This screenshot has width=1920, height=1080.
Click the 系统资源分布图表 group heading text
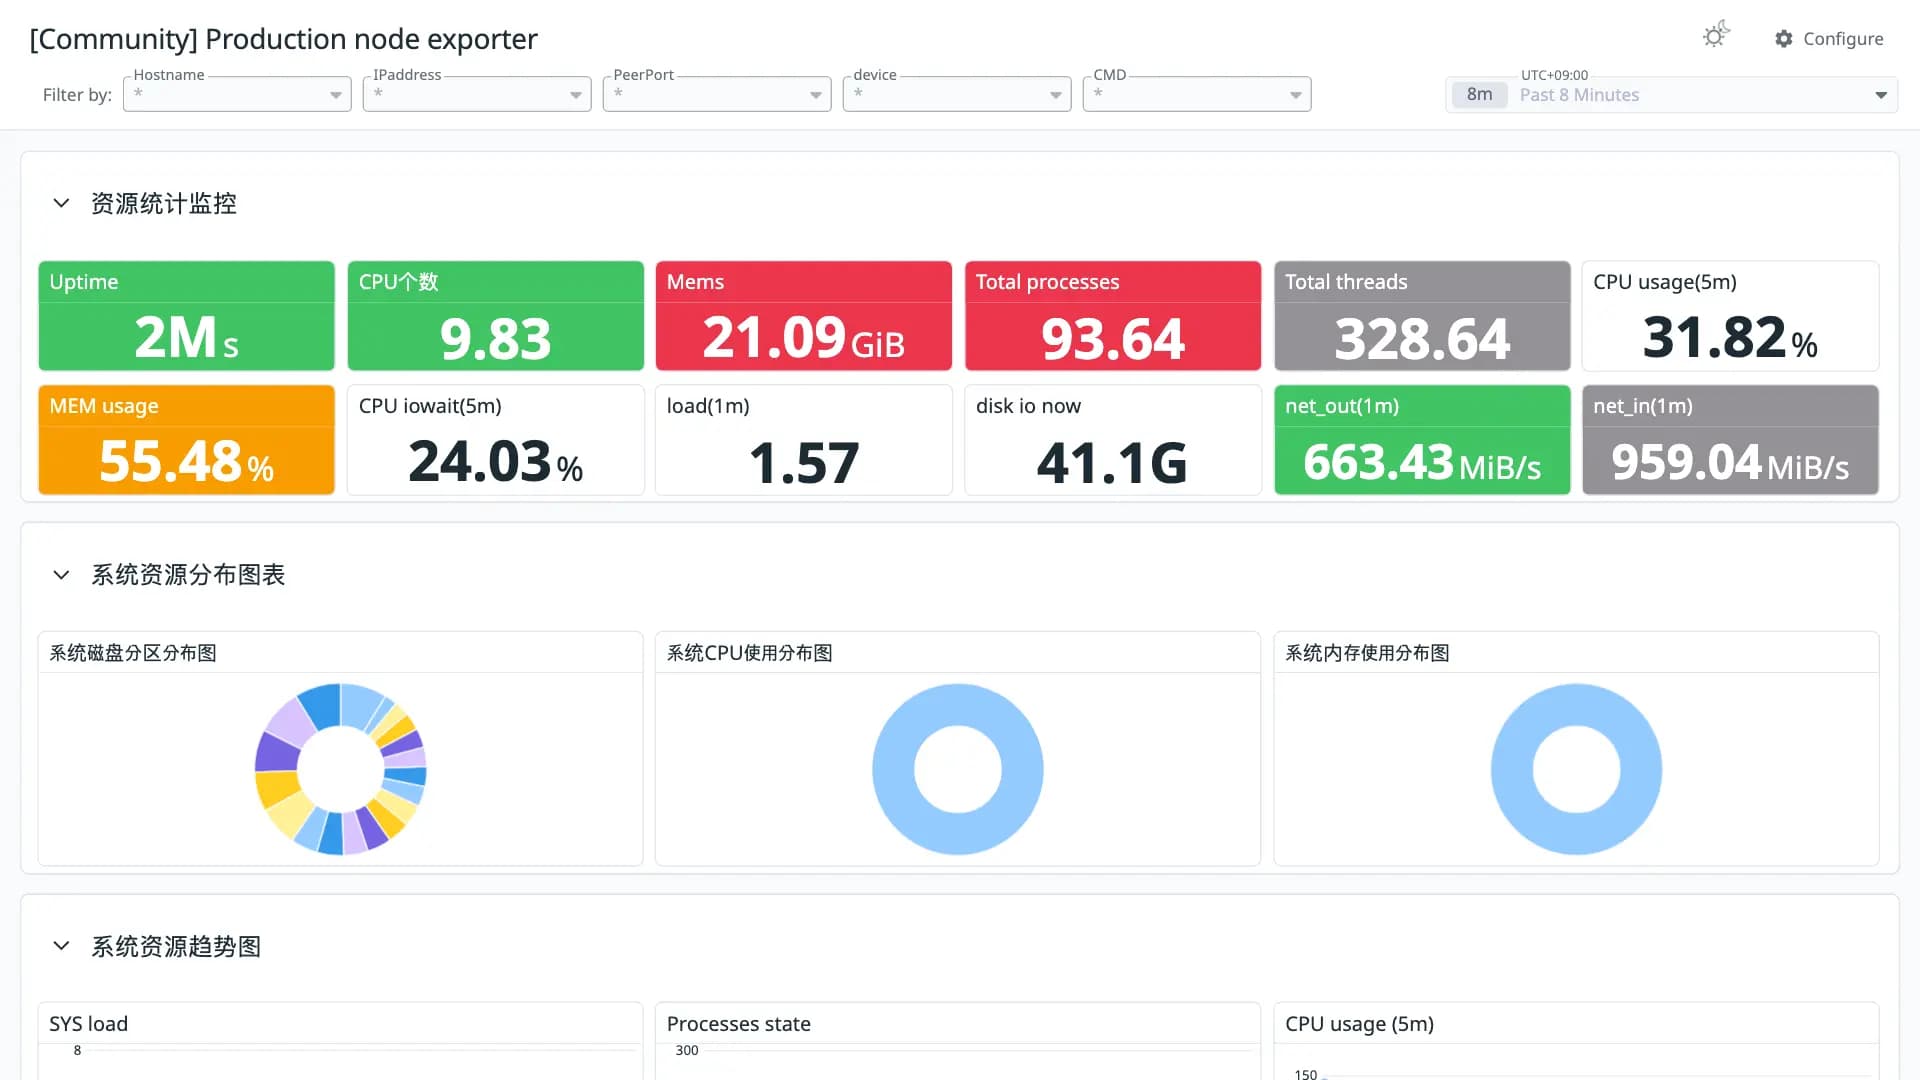[188, 575]
